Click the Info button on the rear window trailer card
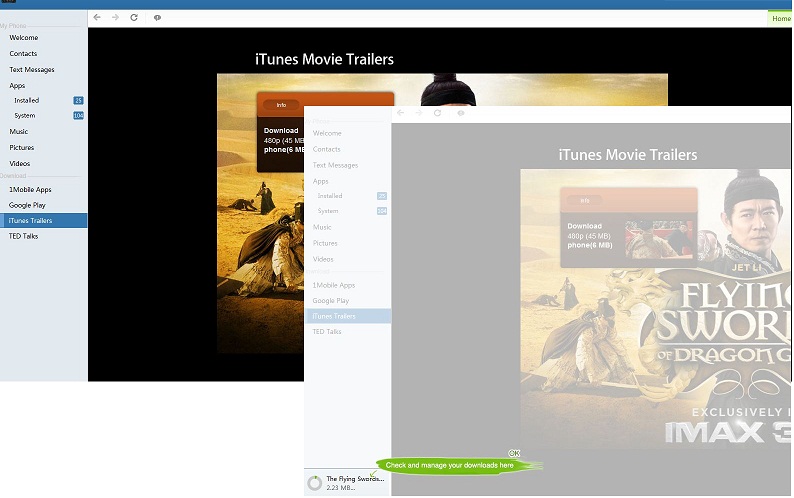The height and width of the screenshot is (498, 794). pos(281,105)
